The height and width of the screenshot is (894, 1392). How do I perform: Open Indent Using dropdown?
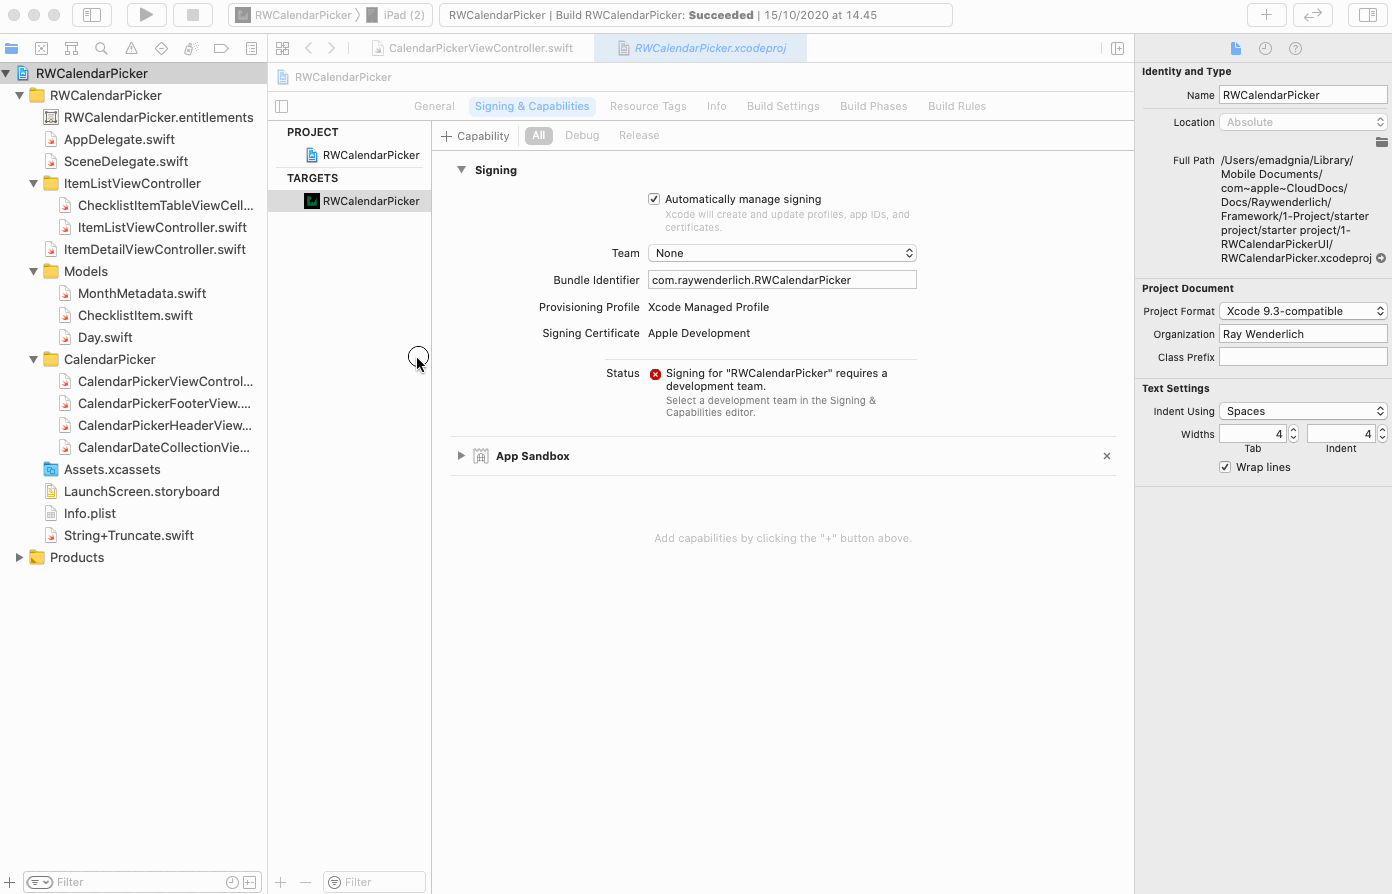(x=1304, y=411)
